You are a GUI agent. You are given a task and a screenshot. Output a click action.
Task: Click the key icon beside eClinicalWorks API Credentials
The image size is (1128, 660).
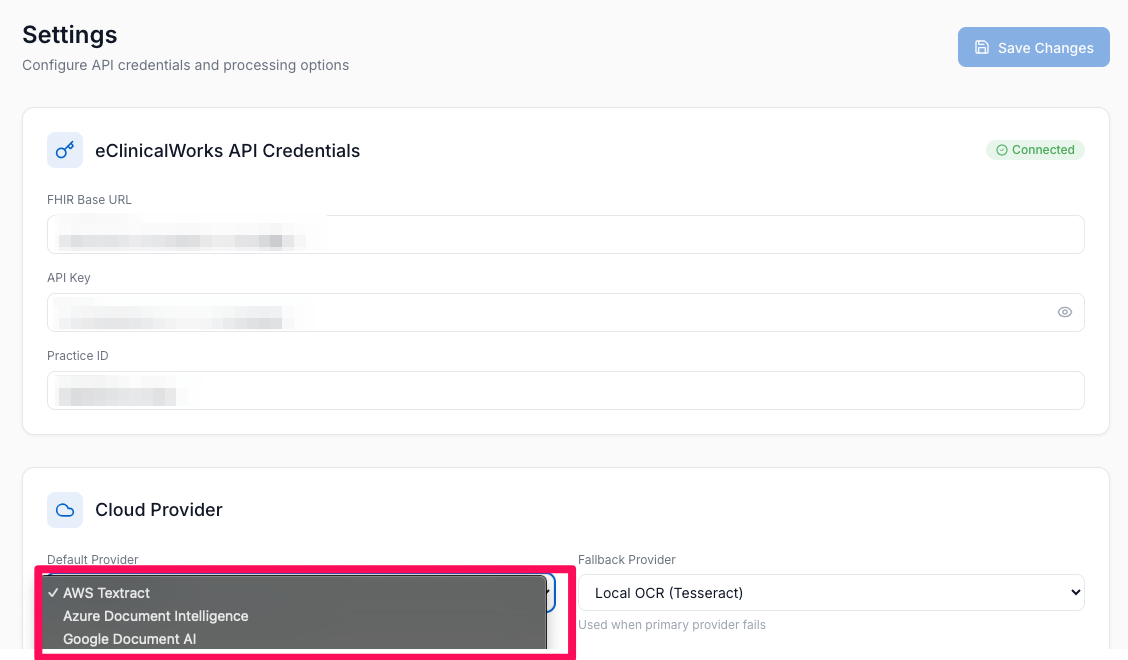[65, 150]
